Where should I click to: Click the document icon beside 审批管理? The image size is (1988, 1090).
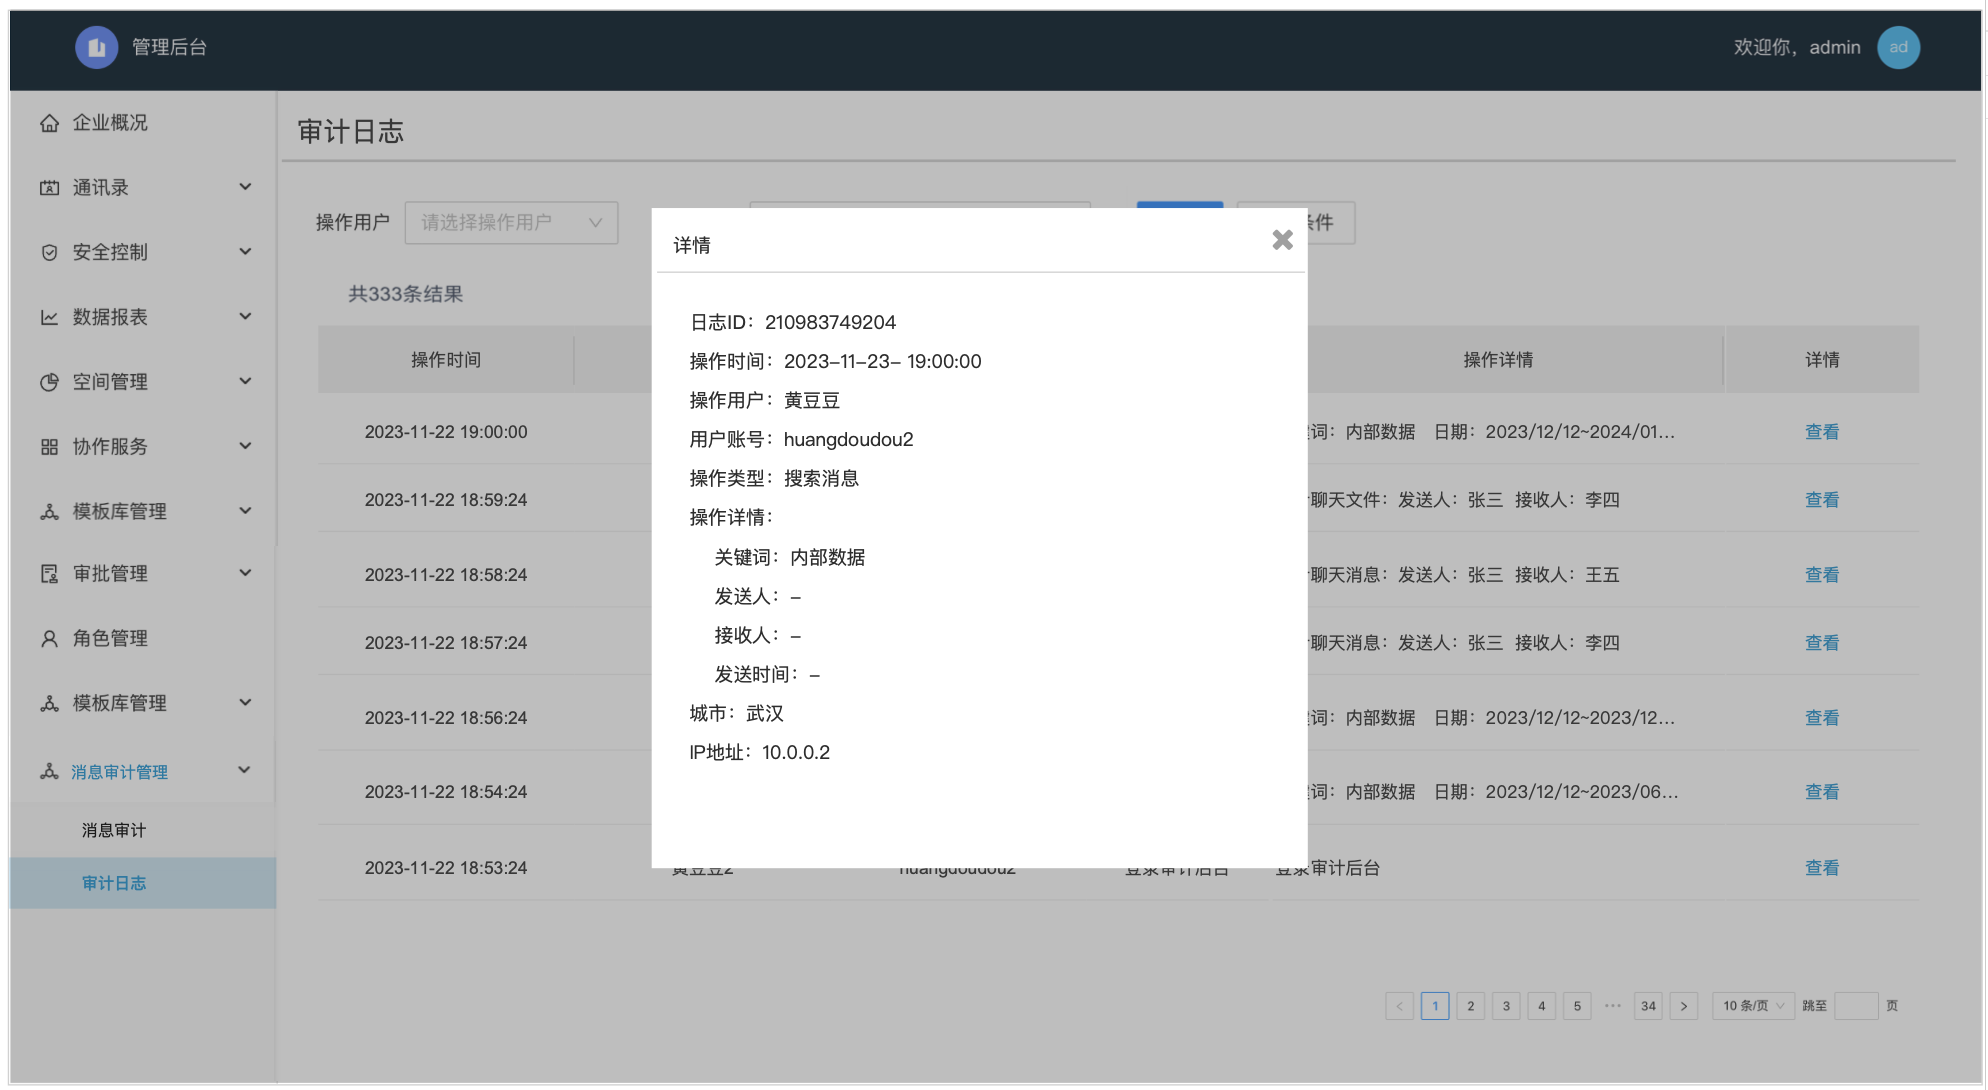pos(49,574)
